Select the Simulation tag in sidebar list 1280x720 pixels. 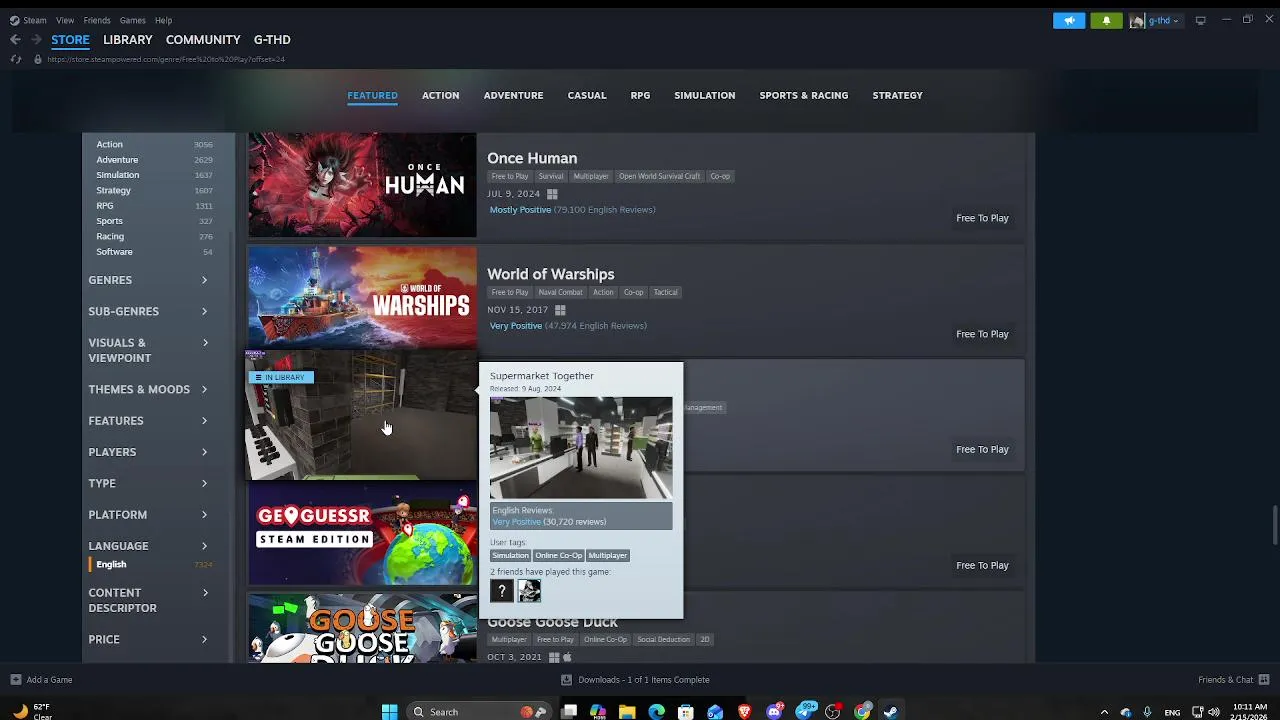point(117,175)
